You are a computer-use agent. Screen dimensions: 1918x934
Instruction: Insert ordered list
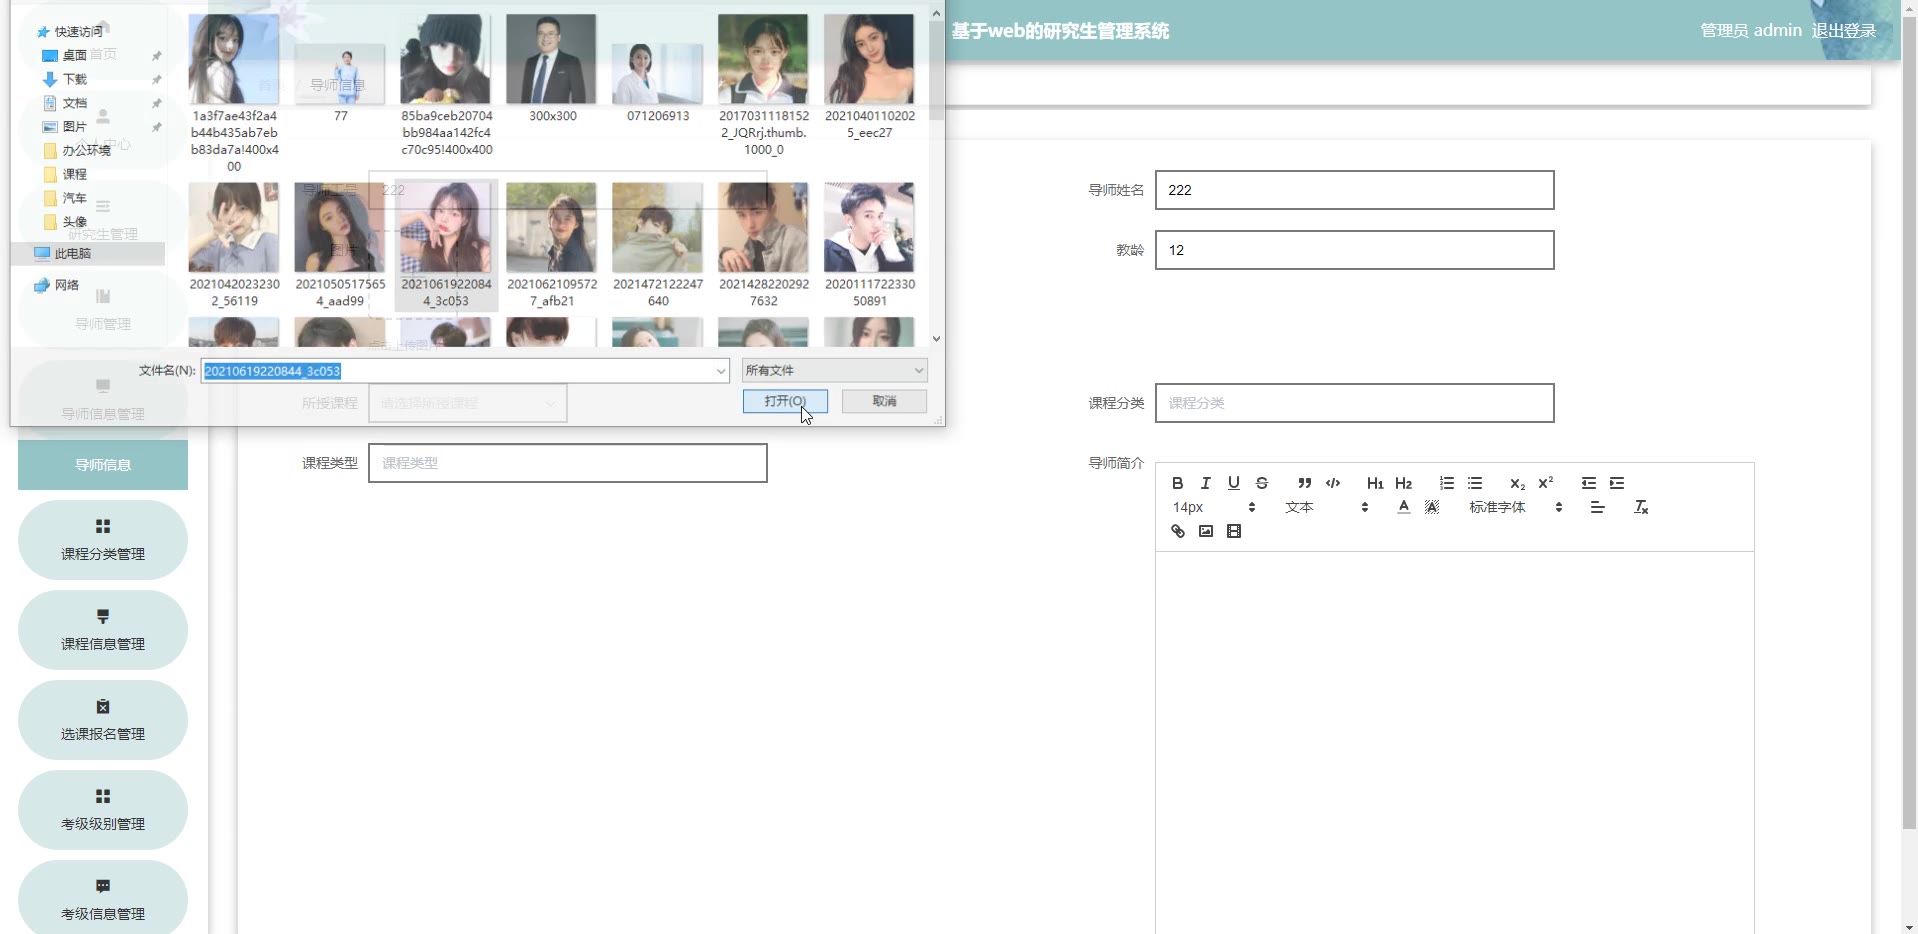pos(1446,483)
